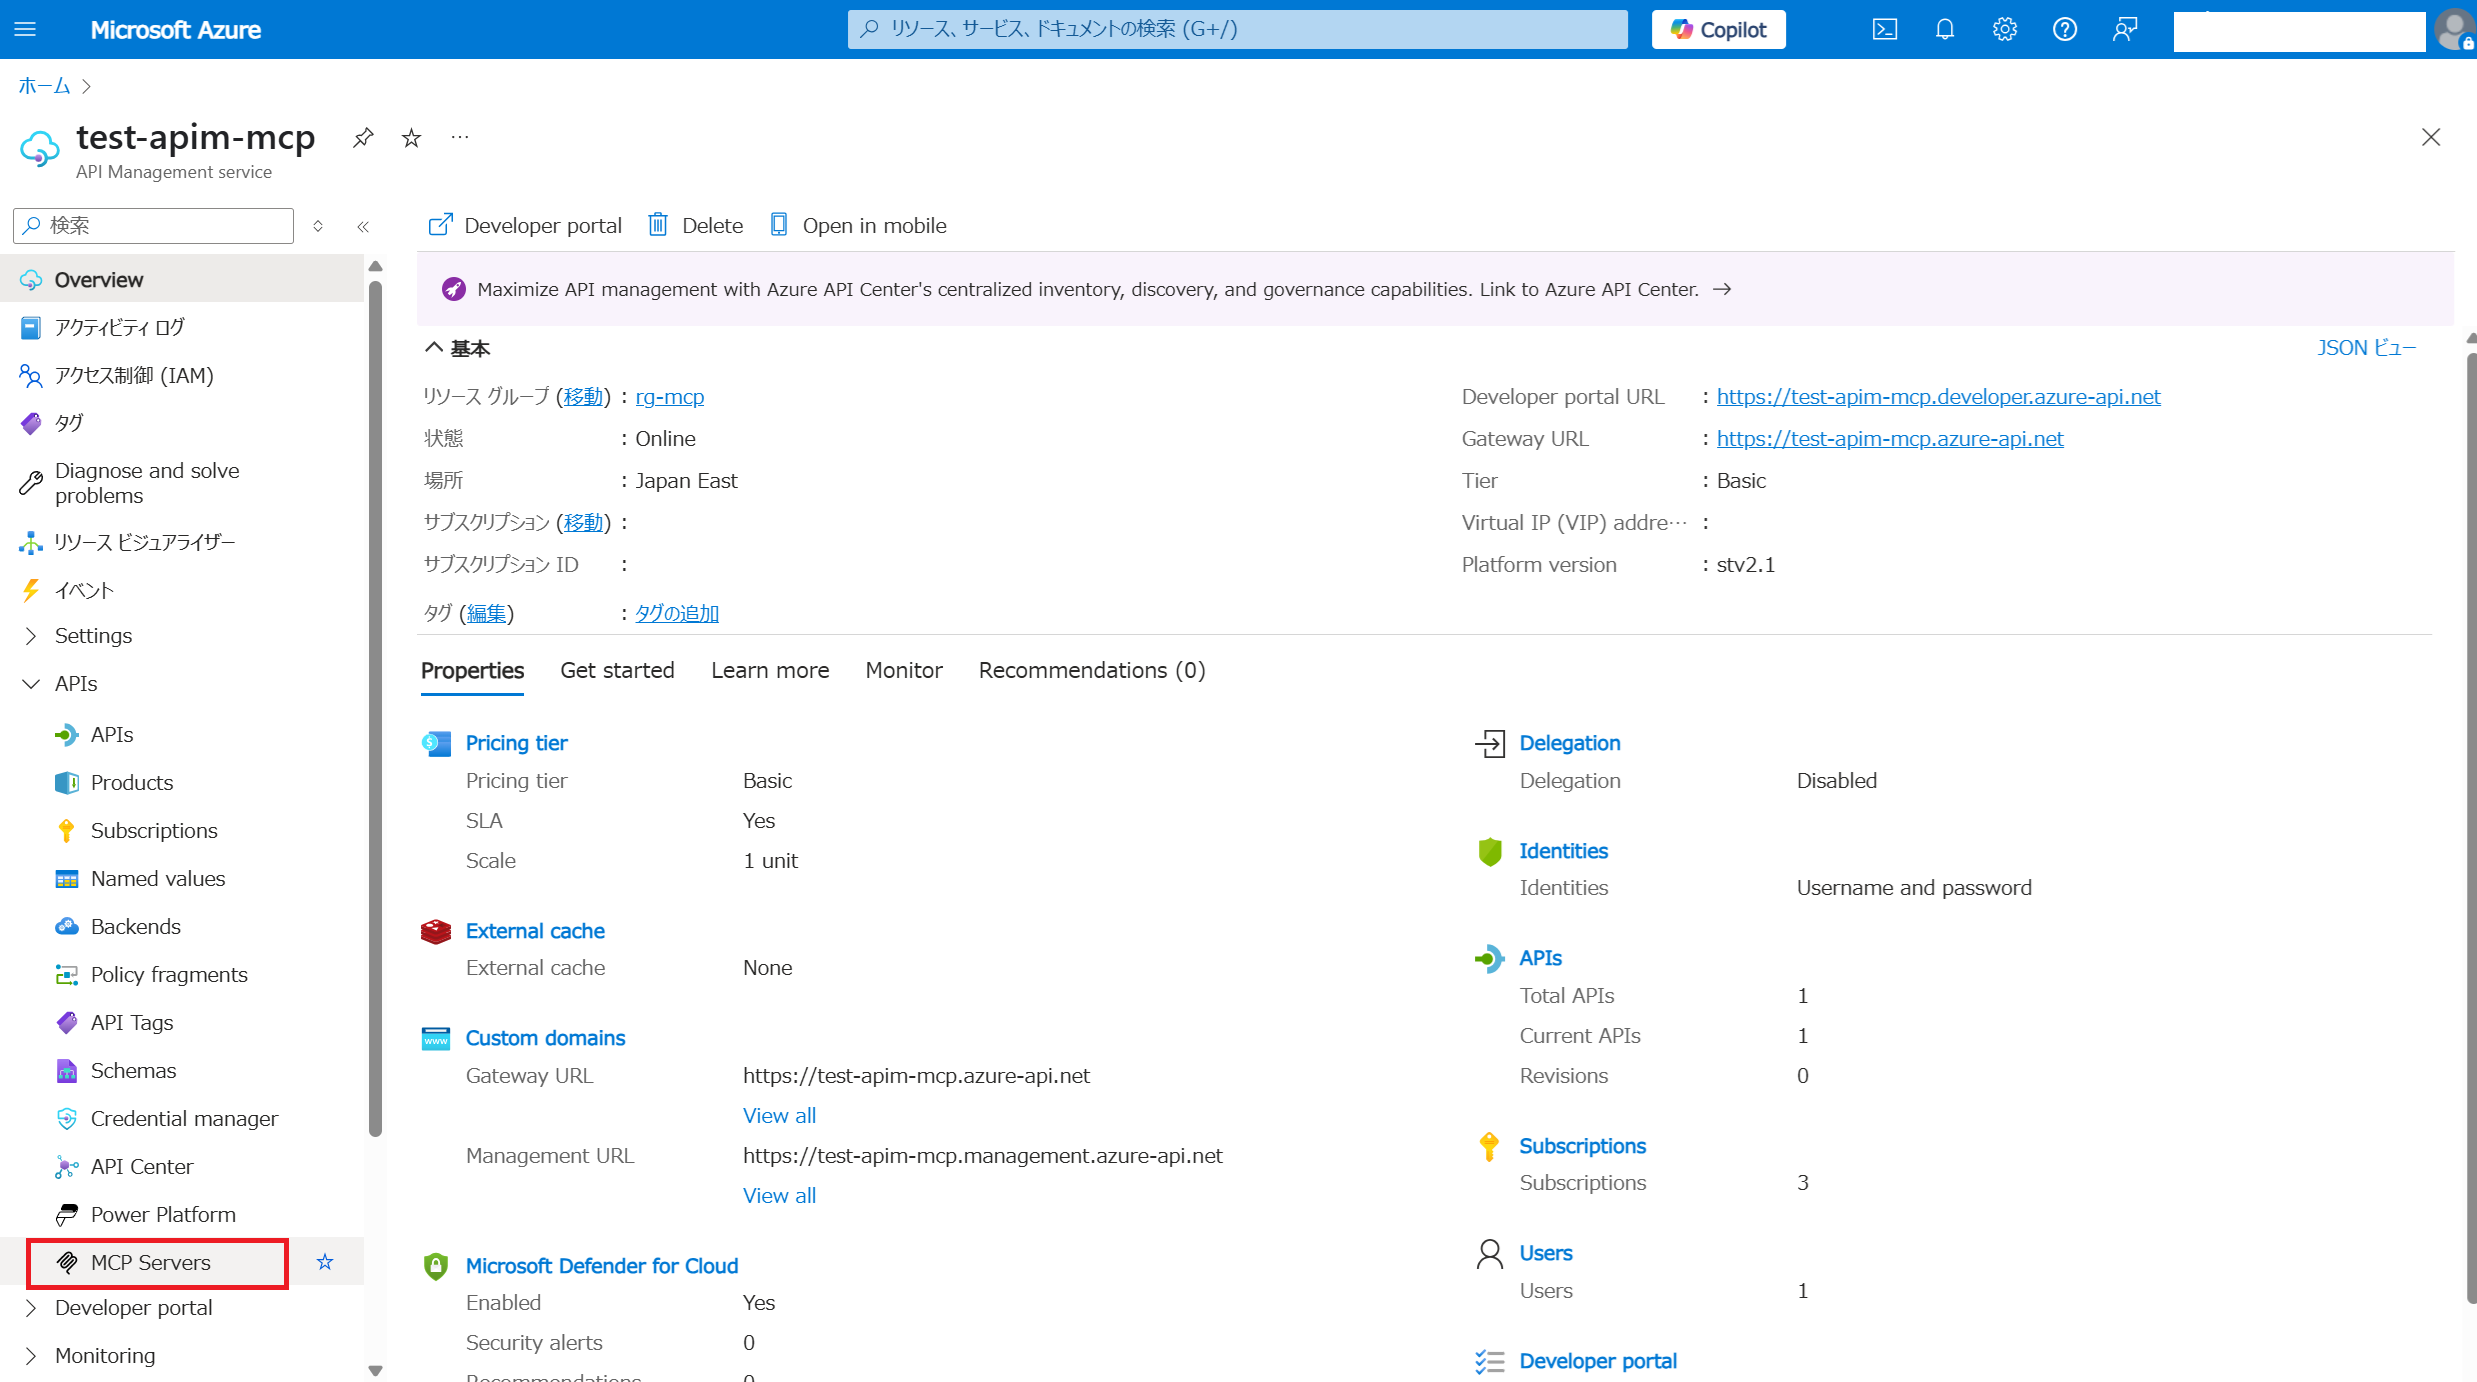Click タグの追加 link
This screenshot has height=1382, width=2477.
[677, 613]
